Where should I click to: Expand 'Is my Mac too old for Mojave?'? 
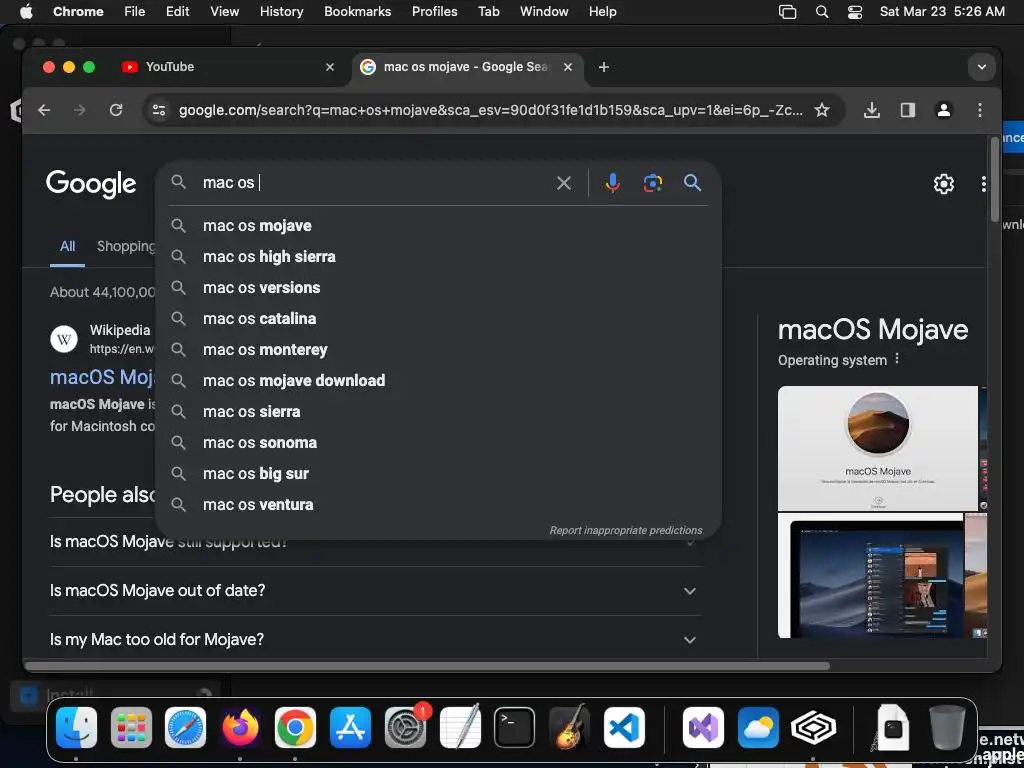click(x=375, y=639)
